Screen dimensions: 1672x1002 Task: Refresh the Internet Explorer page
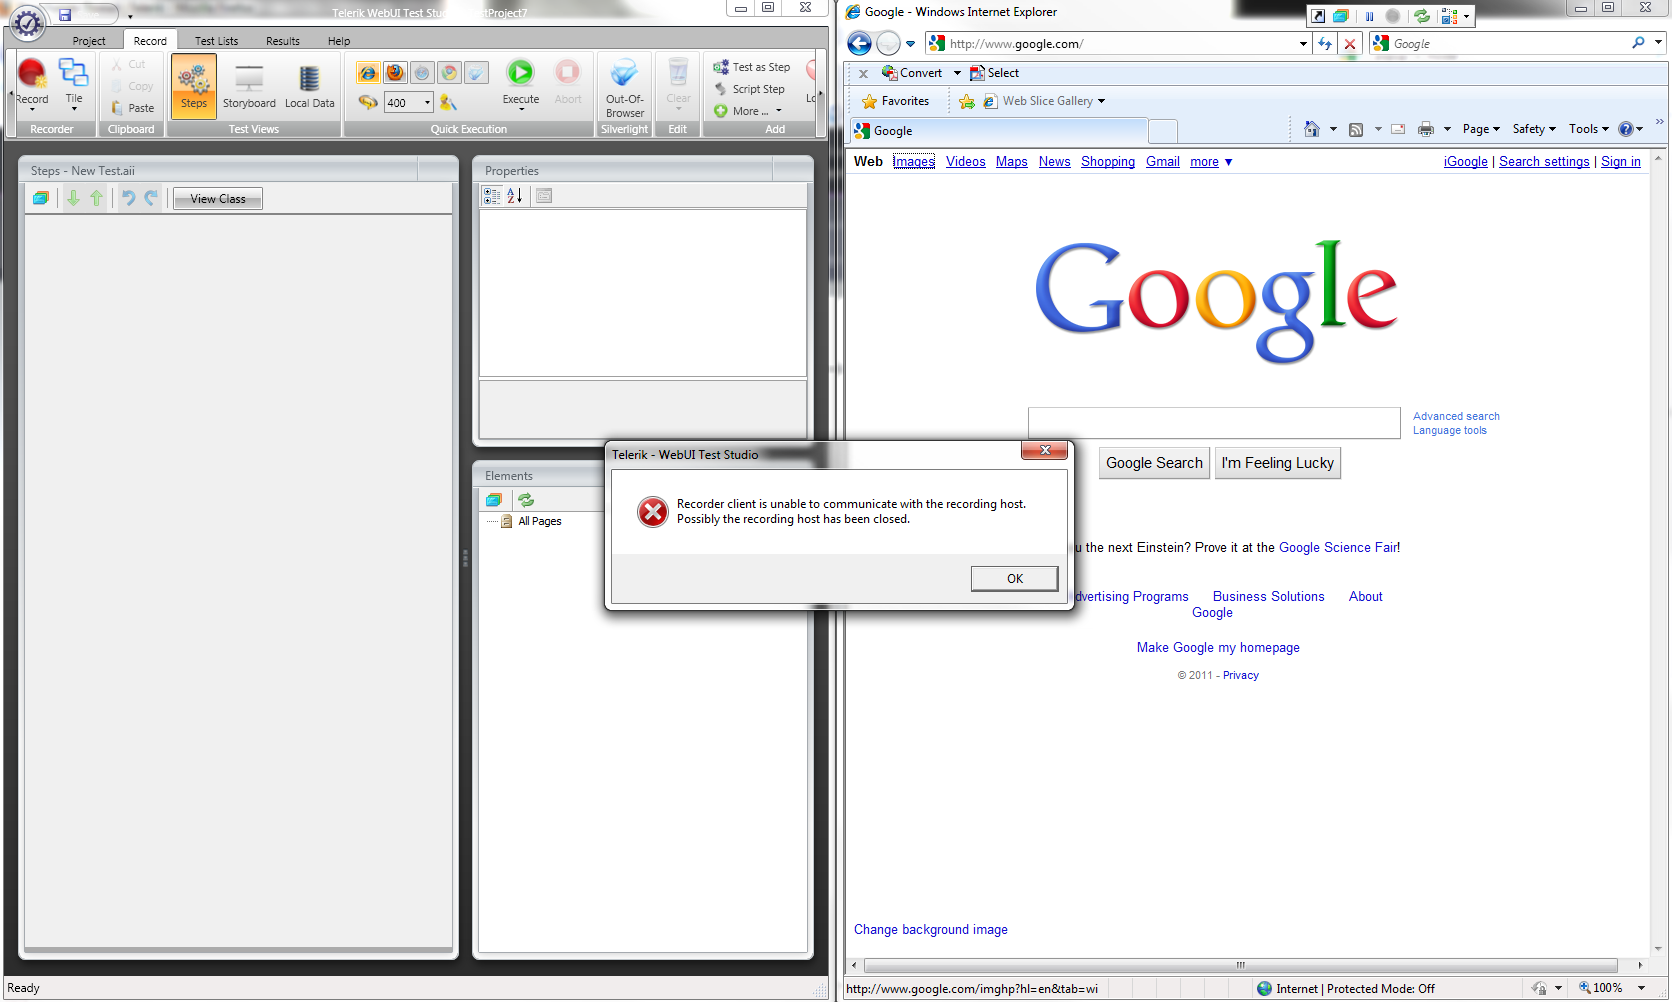click(x=1325, y=44)
